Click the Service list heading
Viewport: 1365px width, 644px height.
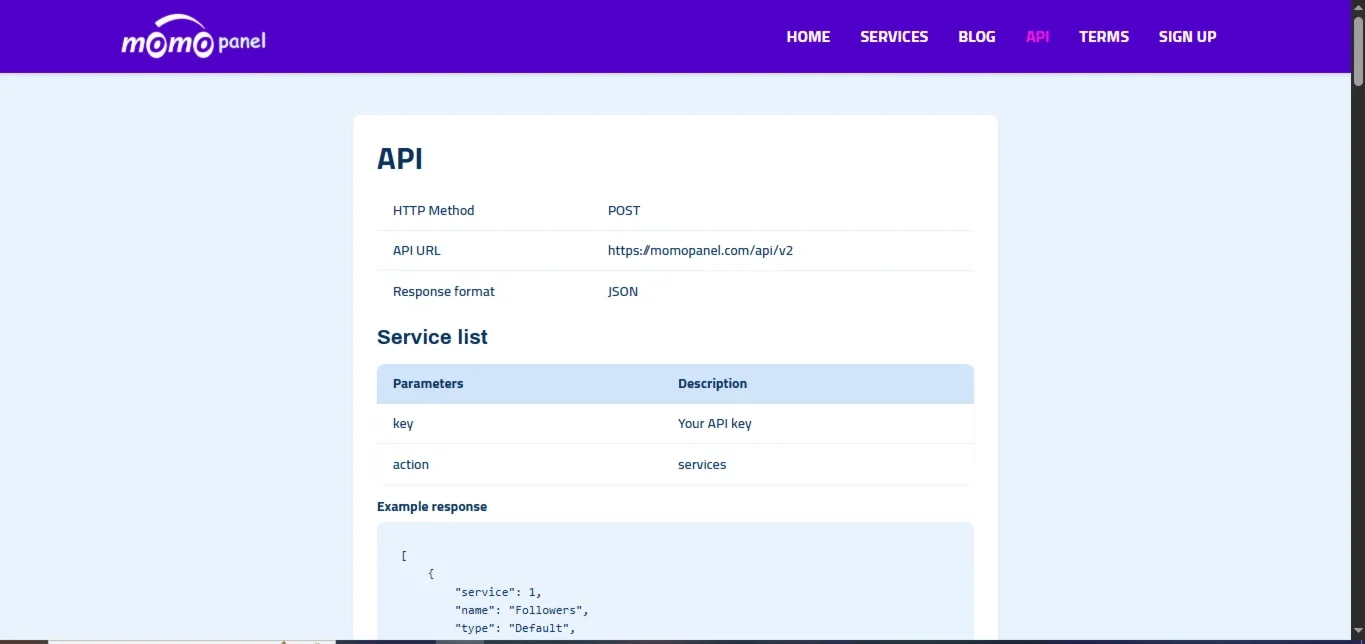432,337
